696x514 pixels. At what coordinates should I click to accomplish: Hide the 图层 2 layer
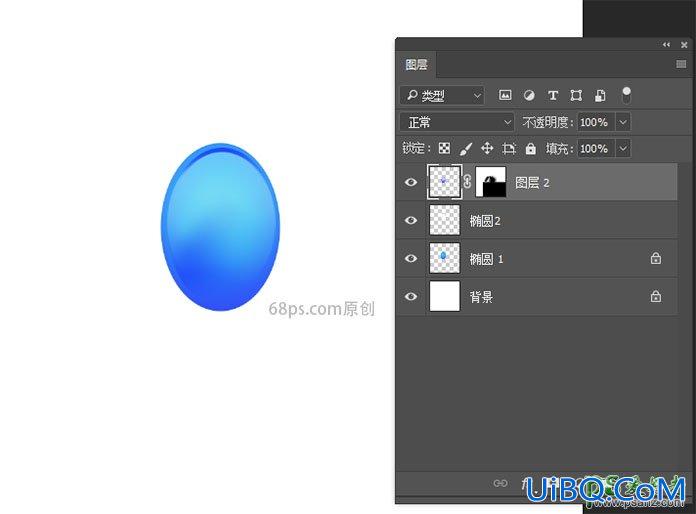tap(411, 182)
